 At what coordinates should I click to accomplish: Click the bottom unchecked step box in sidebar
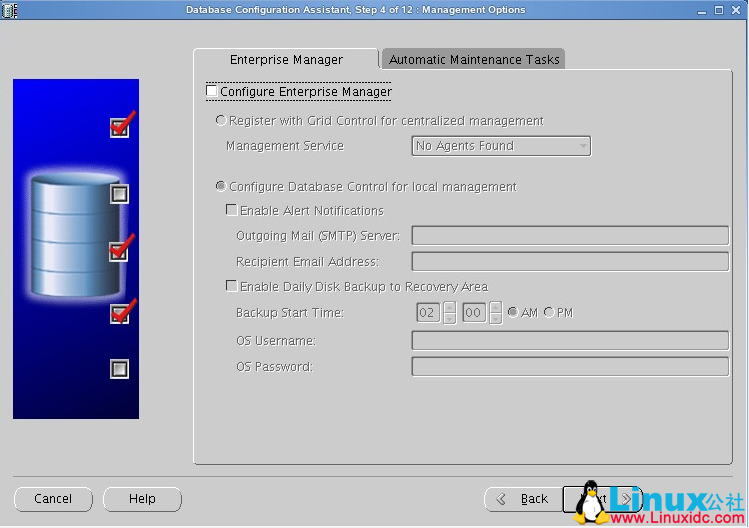click(119, 369)
